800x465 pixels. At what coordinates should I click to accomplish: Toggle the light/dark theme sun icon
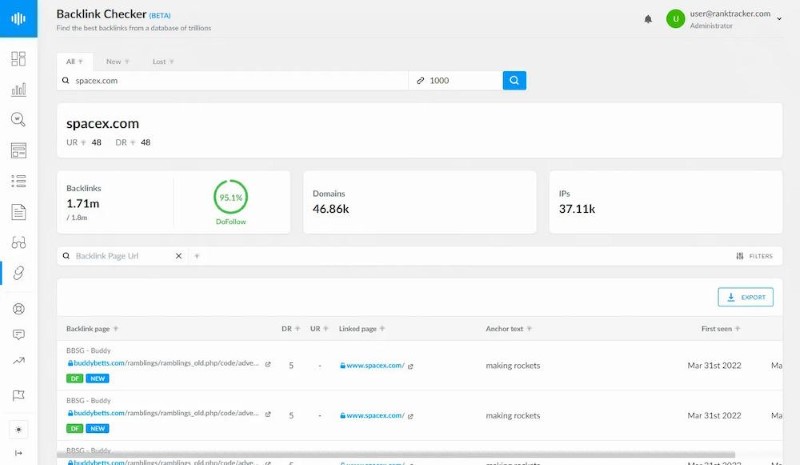tap(18, 430)
